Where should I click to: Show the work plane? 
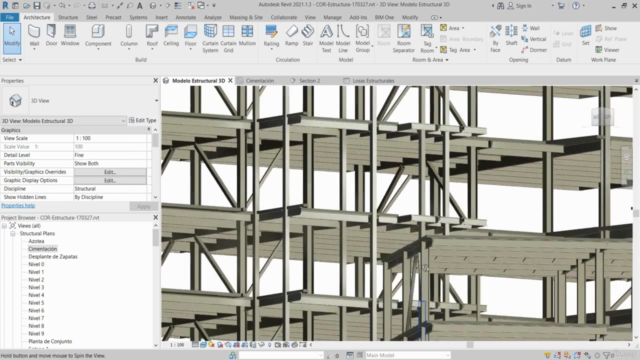pyautogui.click(x=606, y=28)
